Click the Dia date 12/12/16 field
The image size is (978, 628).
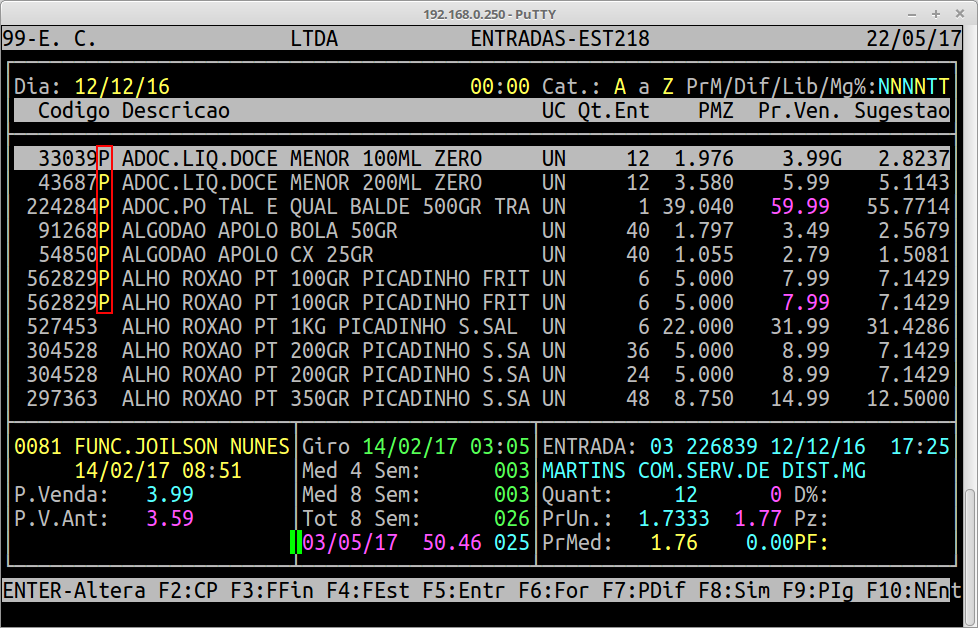[x=122, y=87]
